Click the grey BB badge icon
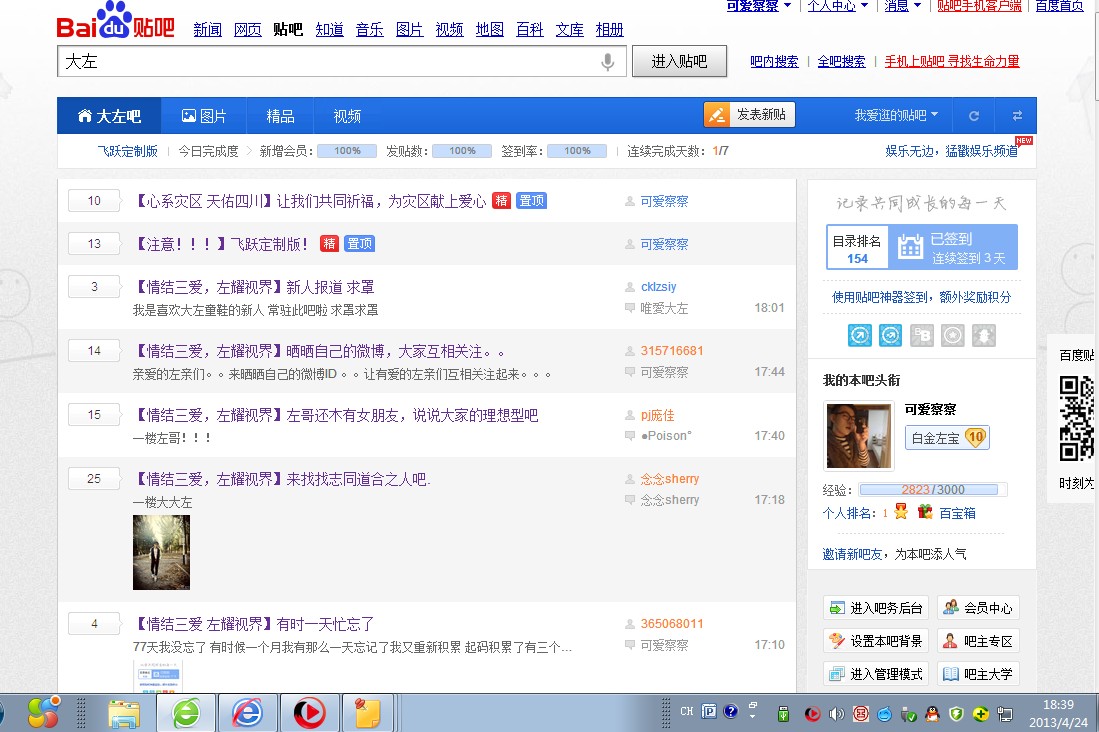The width and height of the screenshot is (1099, 732). pos(922,335)
